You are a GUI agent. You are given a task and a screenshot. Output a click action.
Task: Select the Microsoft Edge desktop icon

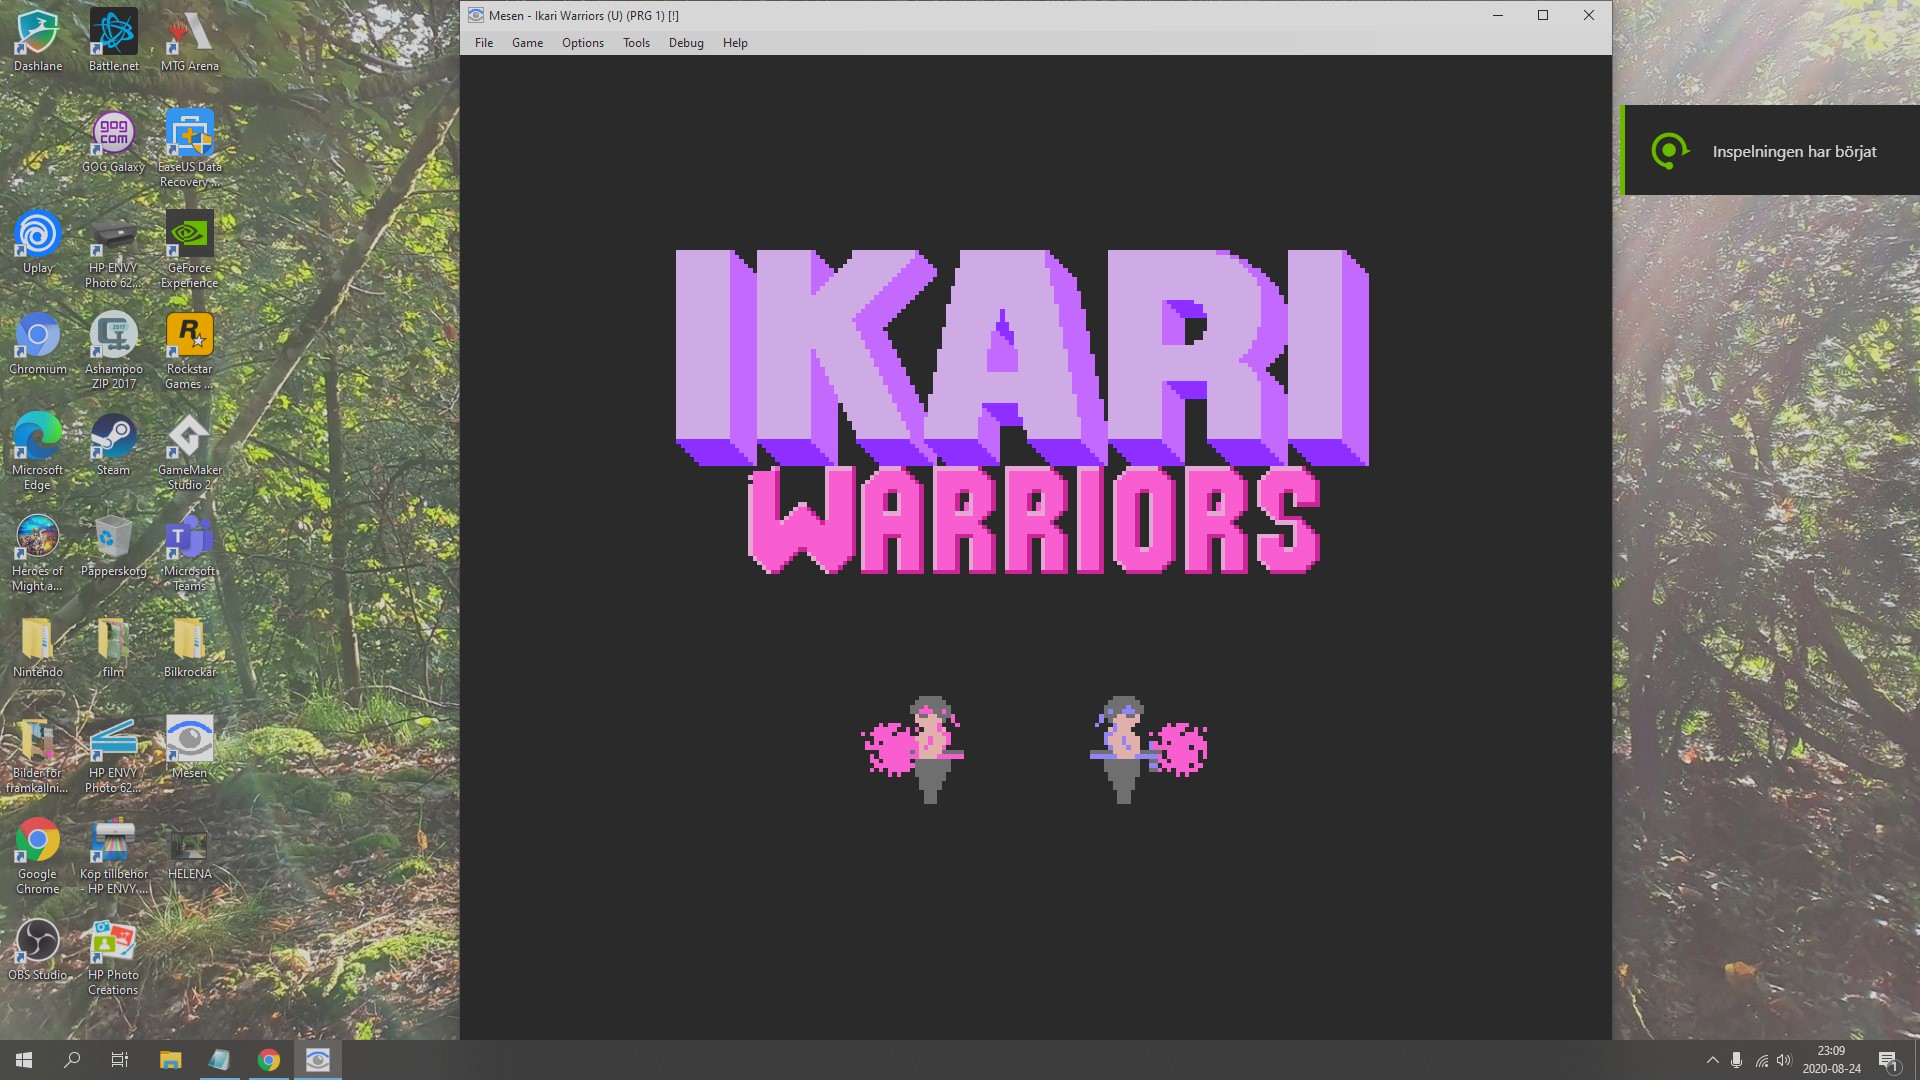[x=38, y=452]
